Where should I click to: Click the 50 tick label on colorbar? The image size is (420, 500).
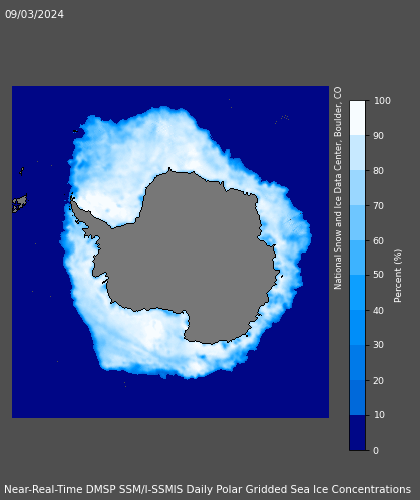[379, 275]
